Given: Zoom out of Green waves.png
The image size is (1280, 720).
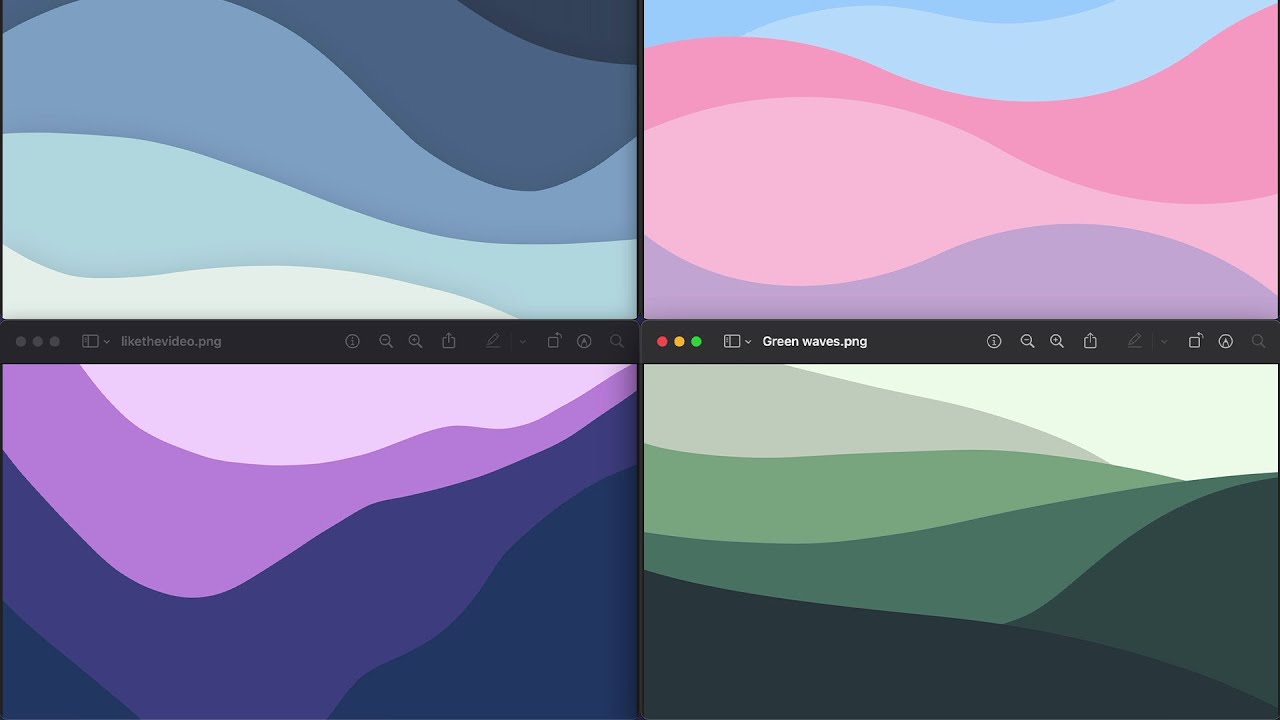Looking at the screenshot, I should [x=1027, y=341].
